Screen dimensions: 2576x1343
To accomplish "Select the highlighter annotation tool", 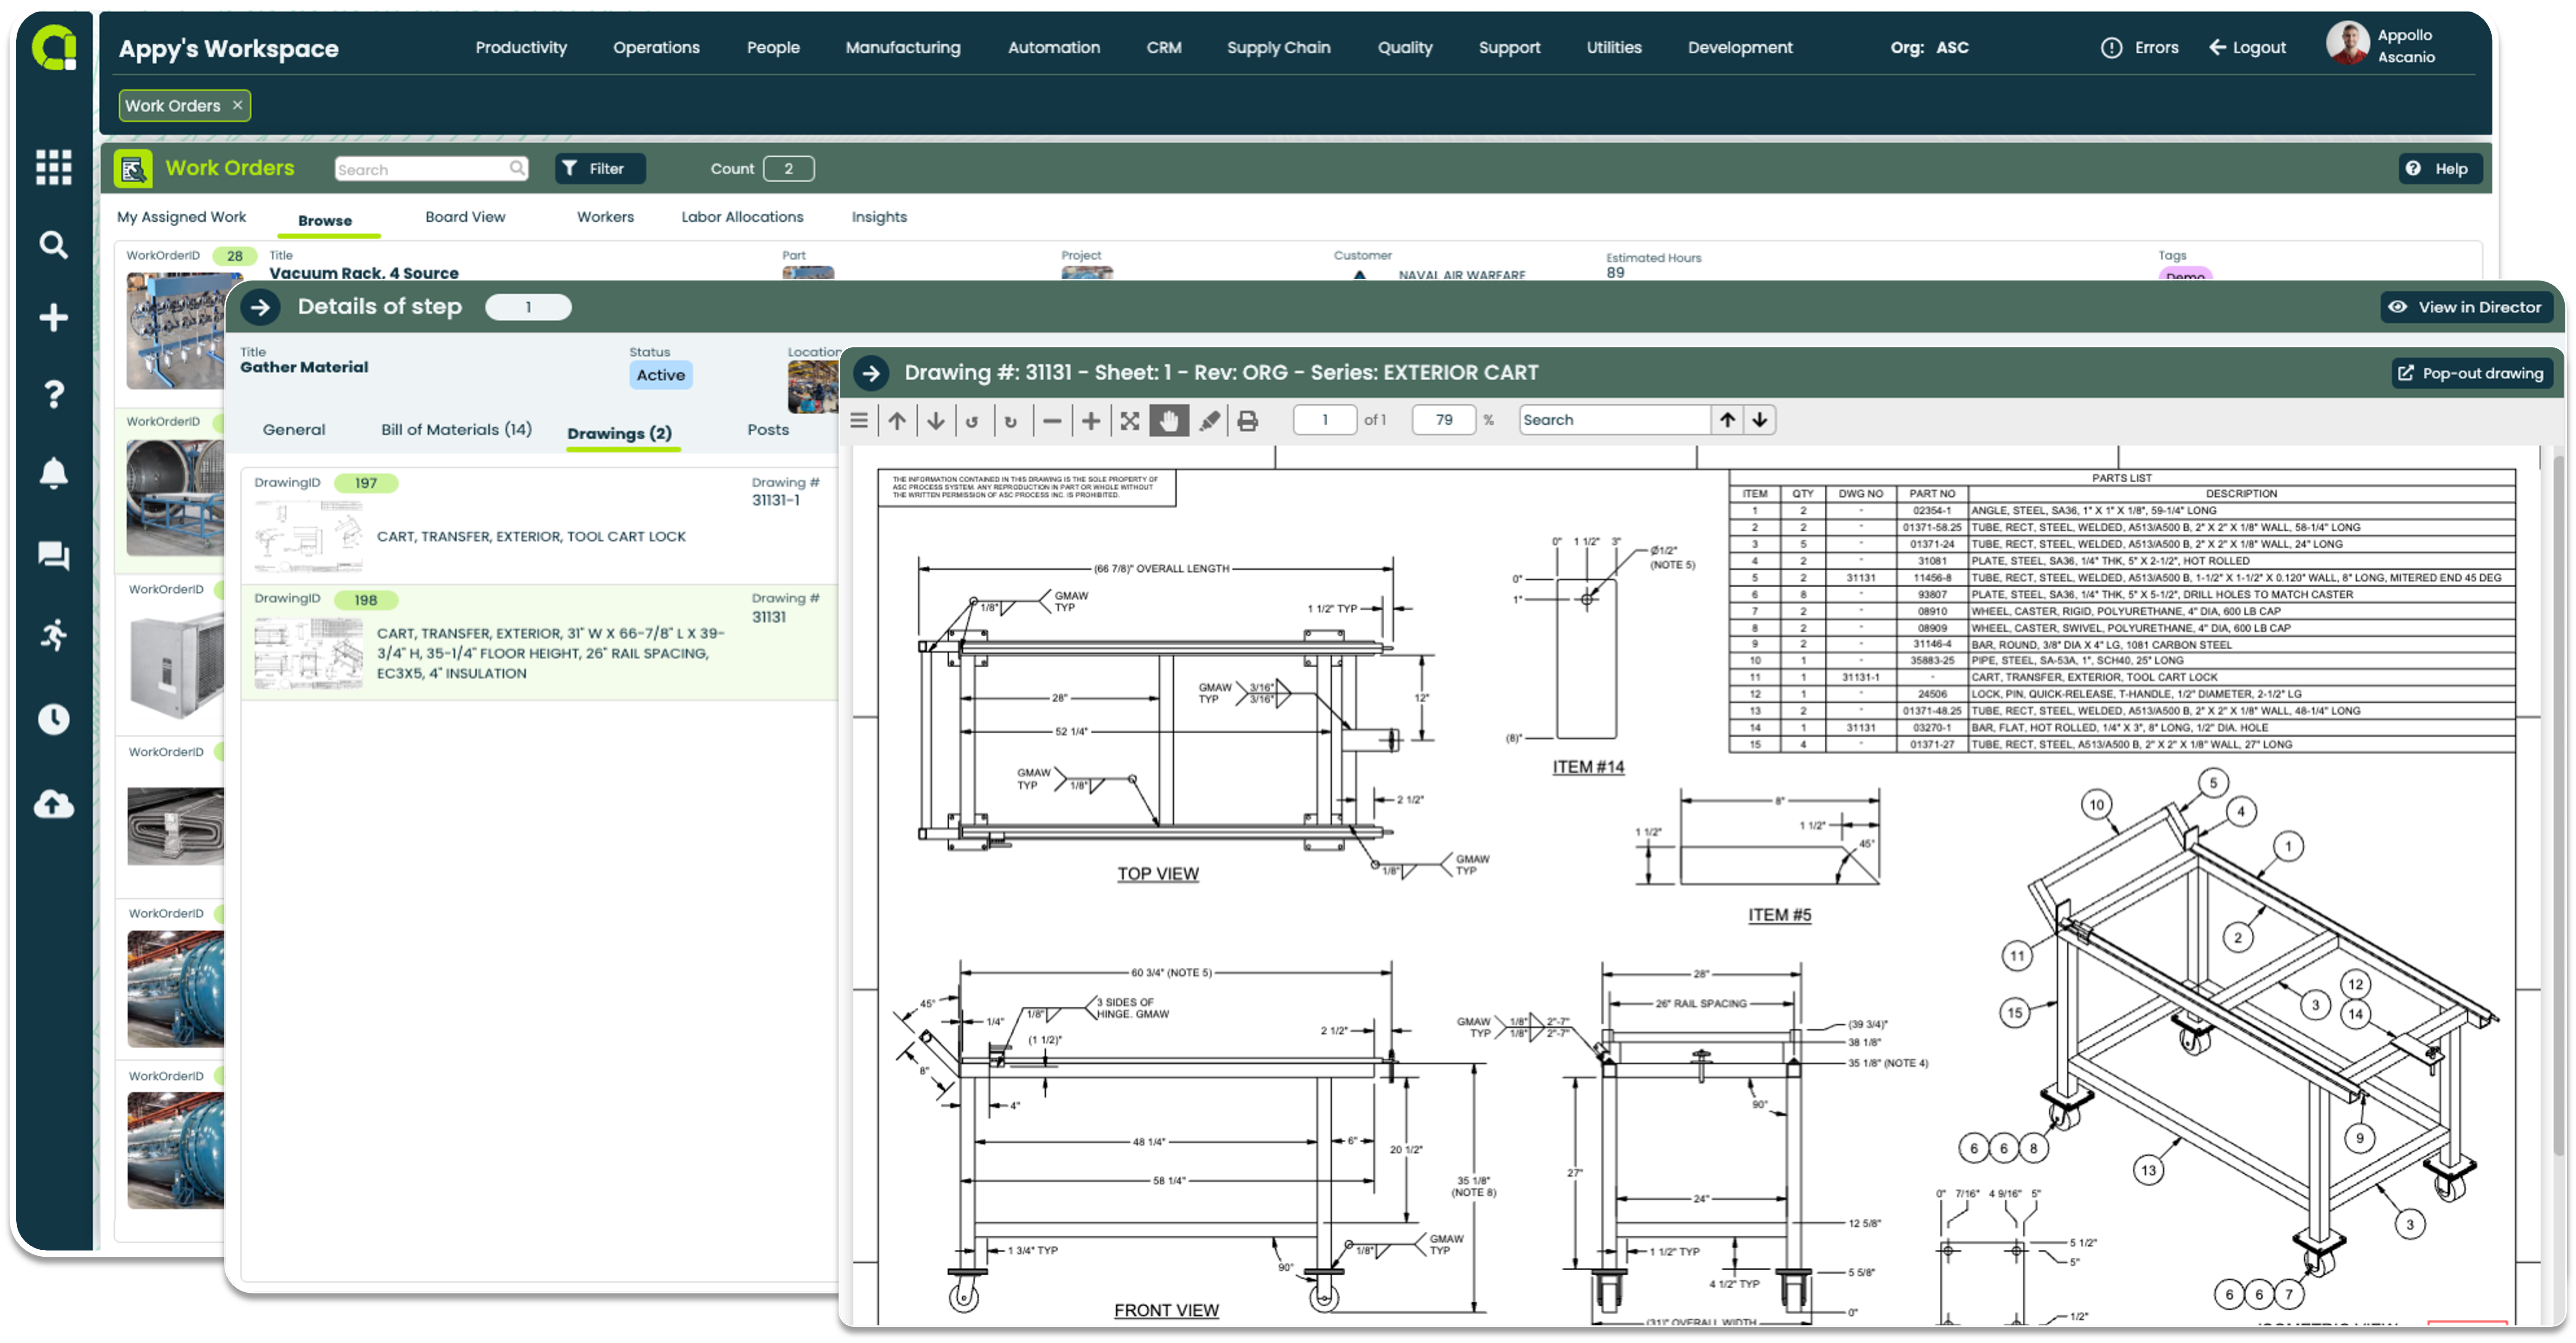I will point(1209,421).
